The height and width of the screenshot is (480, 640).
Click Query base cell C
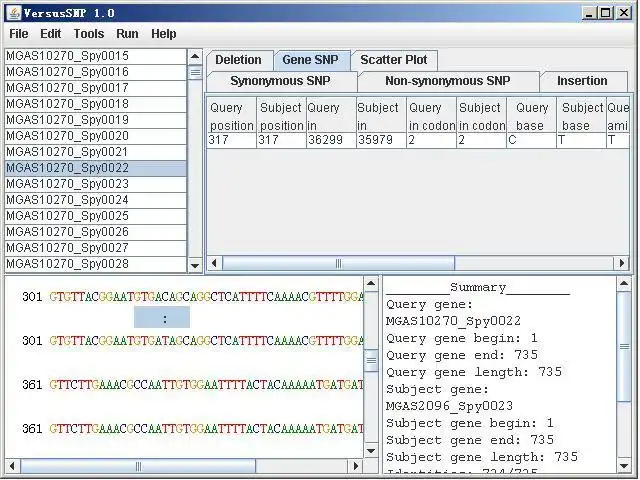(531, 140)
